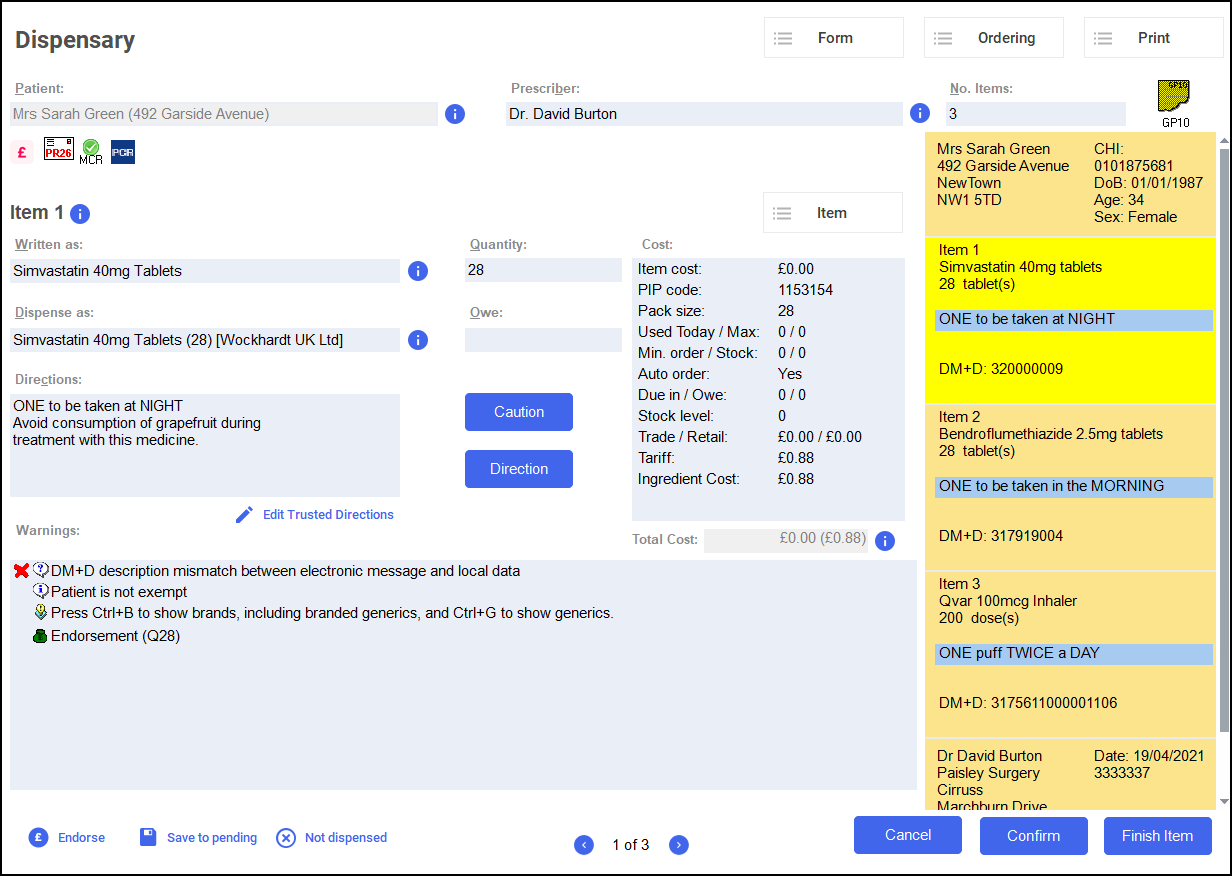Expand the Print menu
The width and height of the screenshot is (1232, 876).
1153,38
